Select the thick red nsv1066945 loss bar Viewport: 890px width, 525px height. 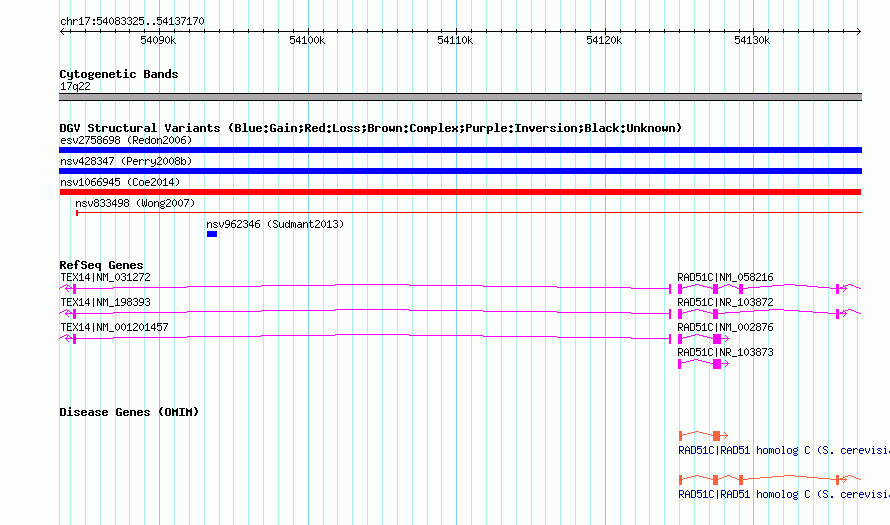click(460, 192)
